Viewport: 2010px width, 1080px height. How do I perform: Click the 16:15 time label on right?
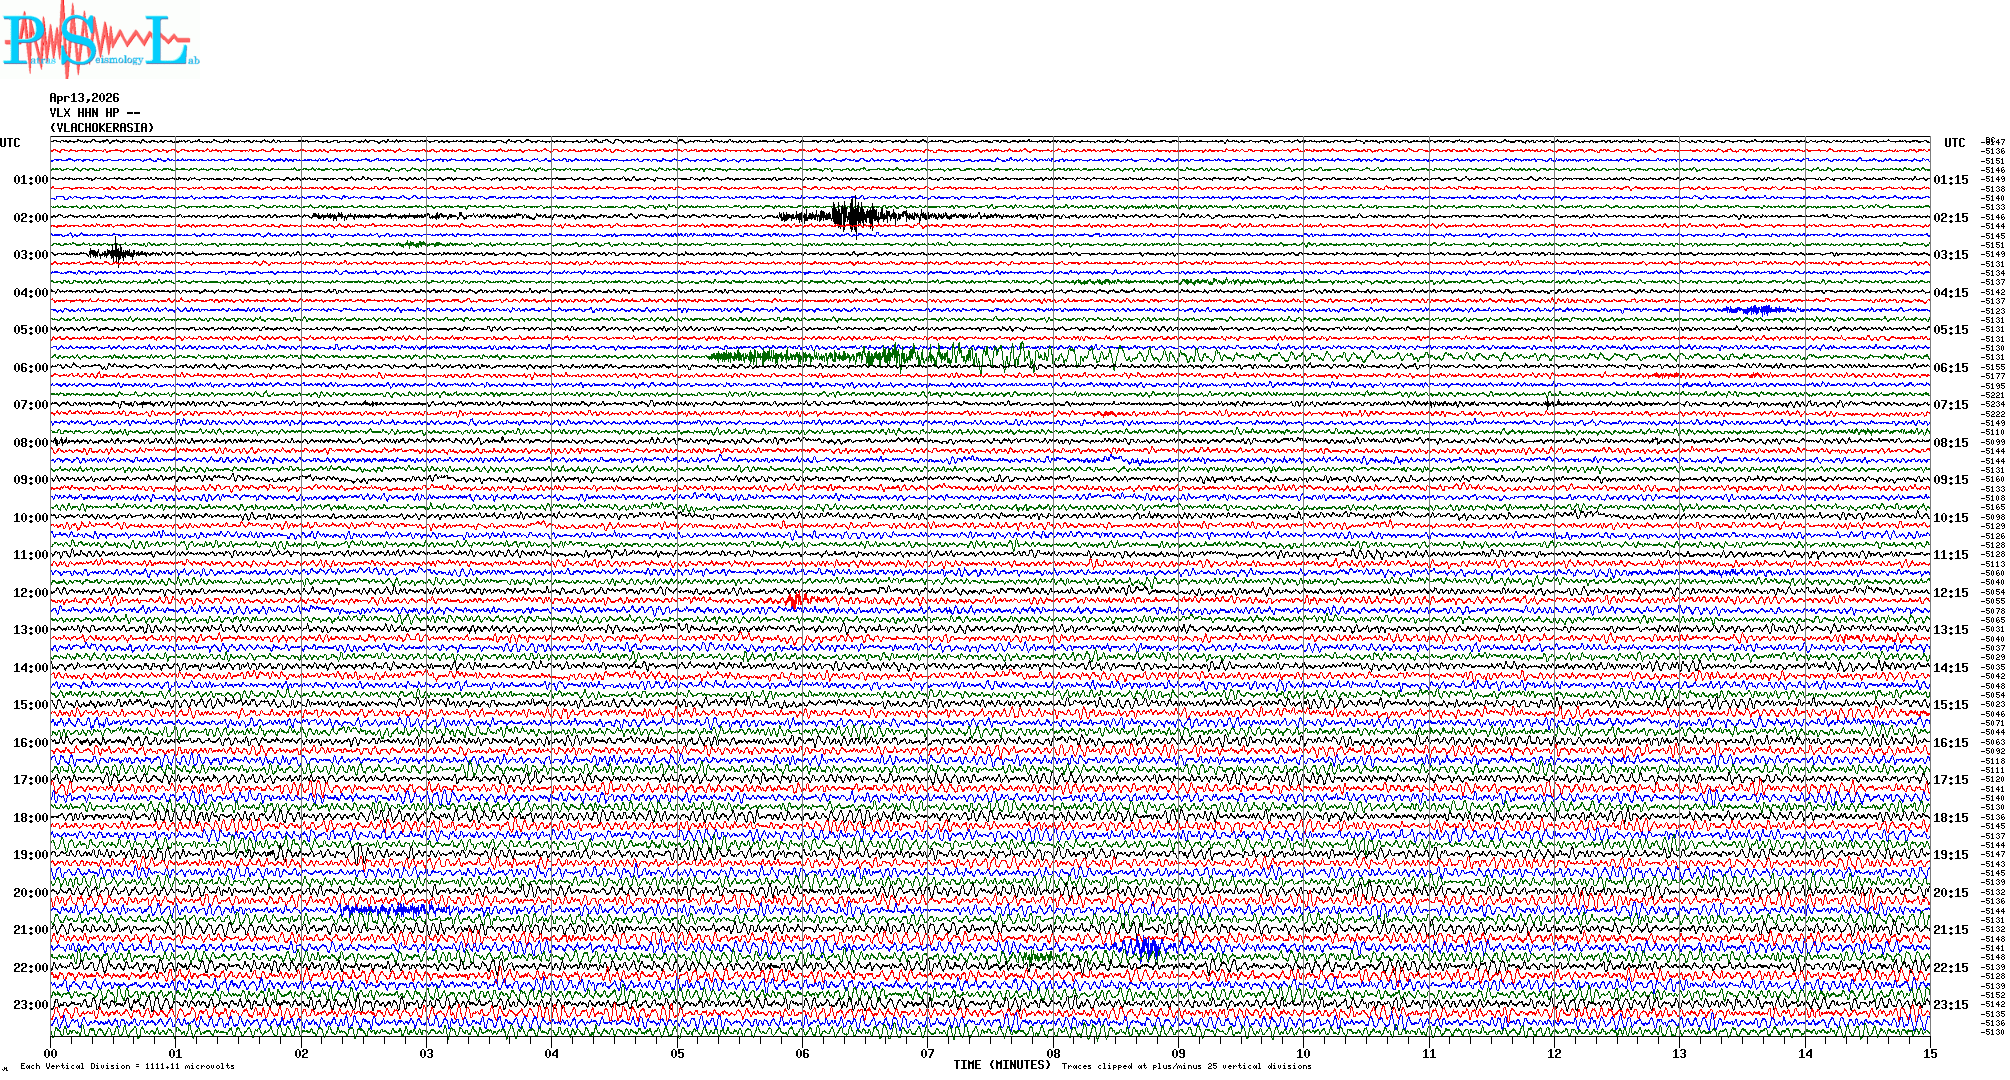[x=1950, y=743]
